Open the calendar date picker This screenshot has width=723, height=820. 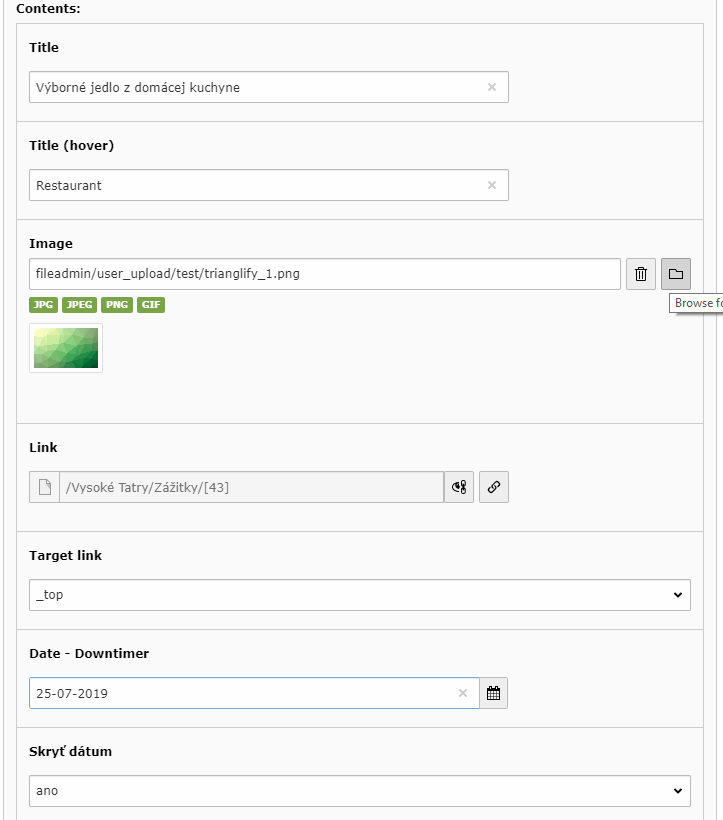coord(493,693)
